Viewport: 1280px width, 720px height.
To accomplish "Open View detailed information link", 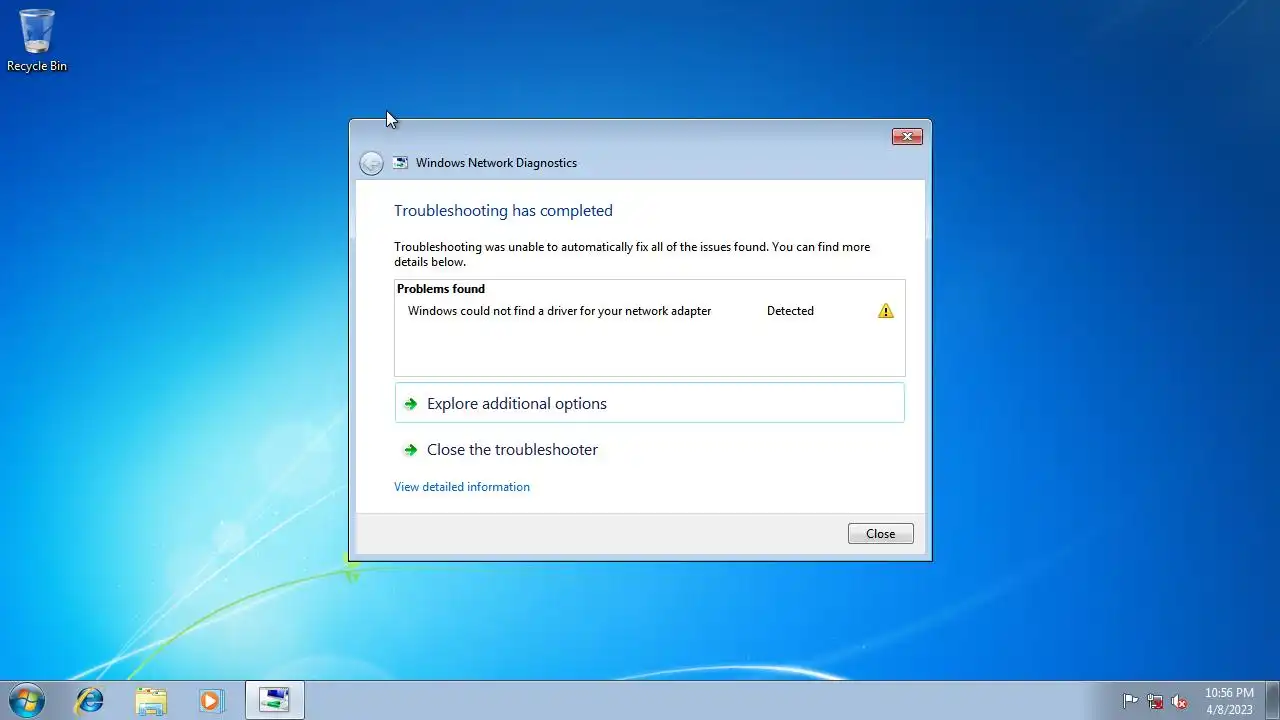I will (462, 487).
